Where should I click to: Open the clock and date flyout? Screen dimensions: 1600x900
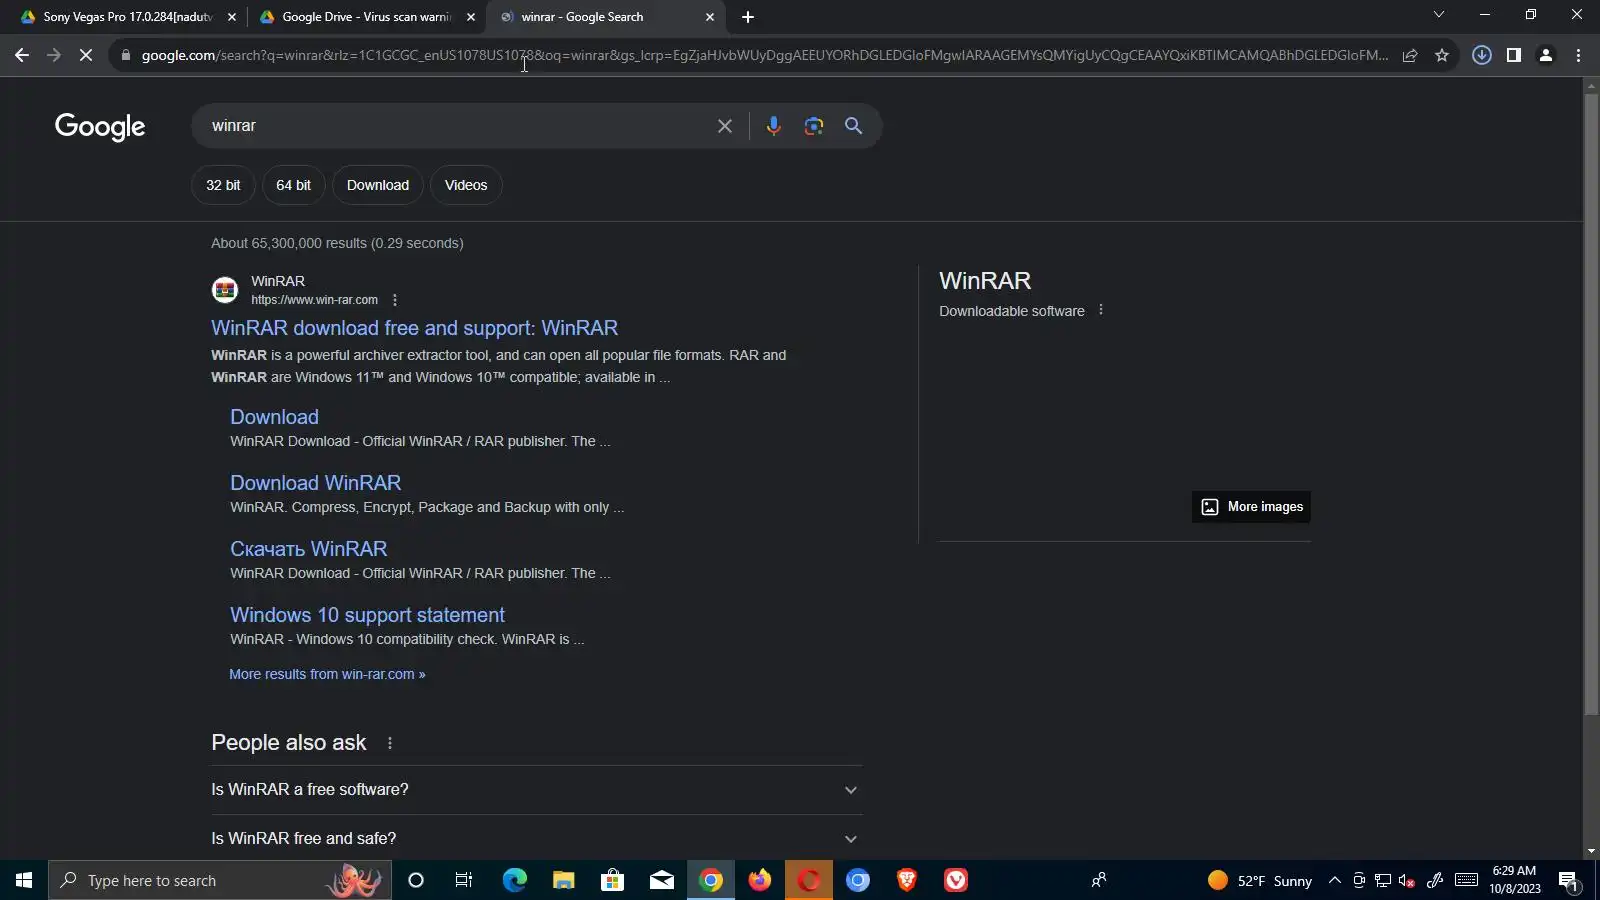coord(1514,880)
